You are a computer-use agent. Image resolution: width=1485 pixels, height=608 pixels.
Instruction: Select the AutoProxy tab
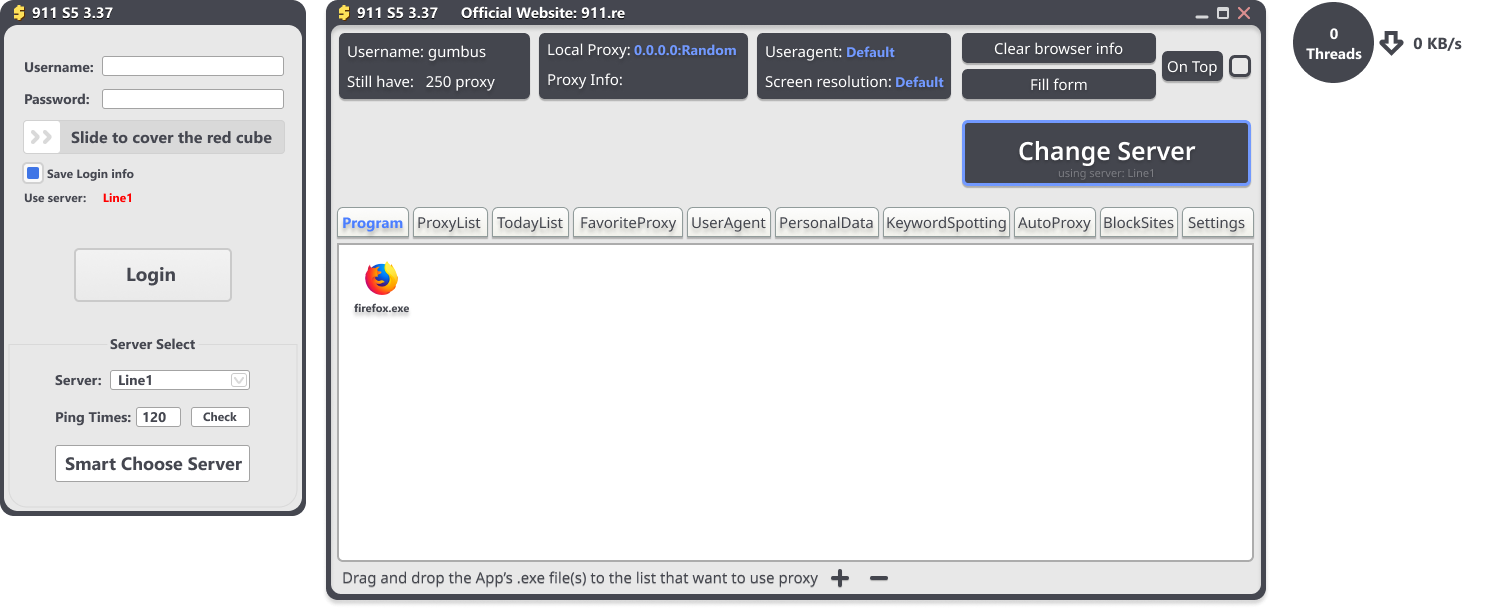tap(1054, 223)
